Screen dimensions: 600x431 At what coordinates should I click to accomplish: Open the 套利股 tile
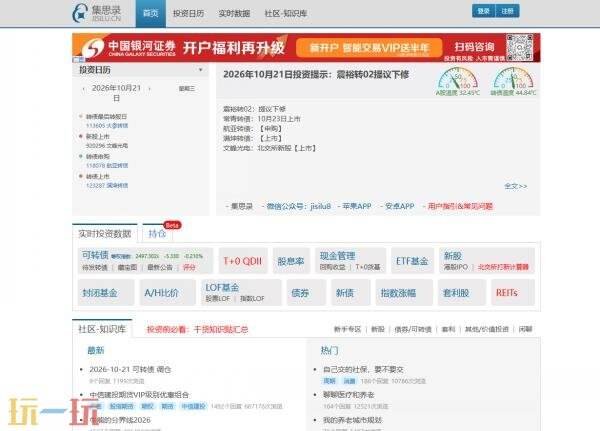coord(461,293)
